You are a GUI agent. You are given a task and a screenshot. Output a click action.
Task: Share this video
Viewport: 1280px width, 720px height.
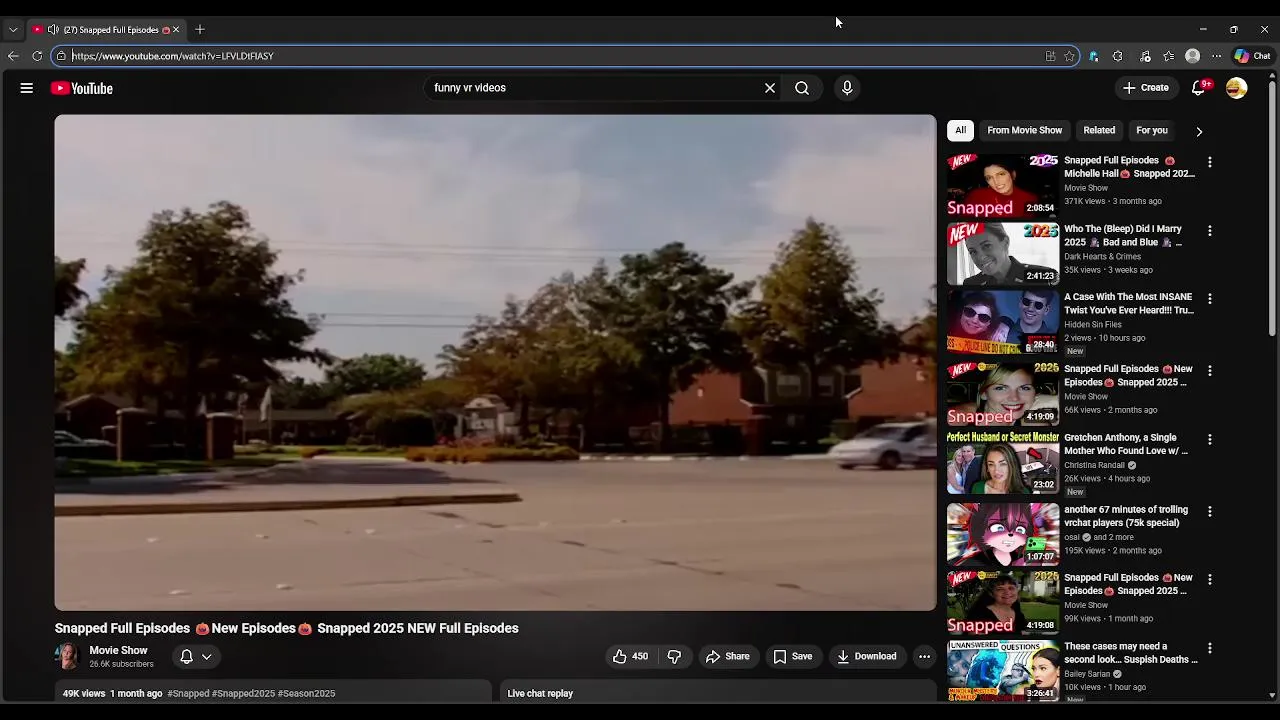pyautogui.click(x=728, y=656)
